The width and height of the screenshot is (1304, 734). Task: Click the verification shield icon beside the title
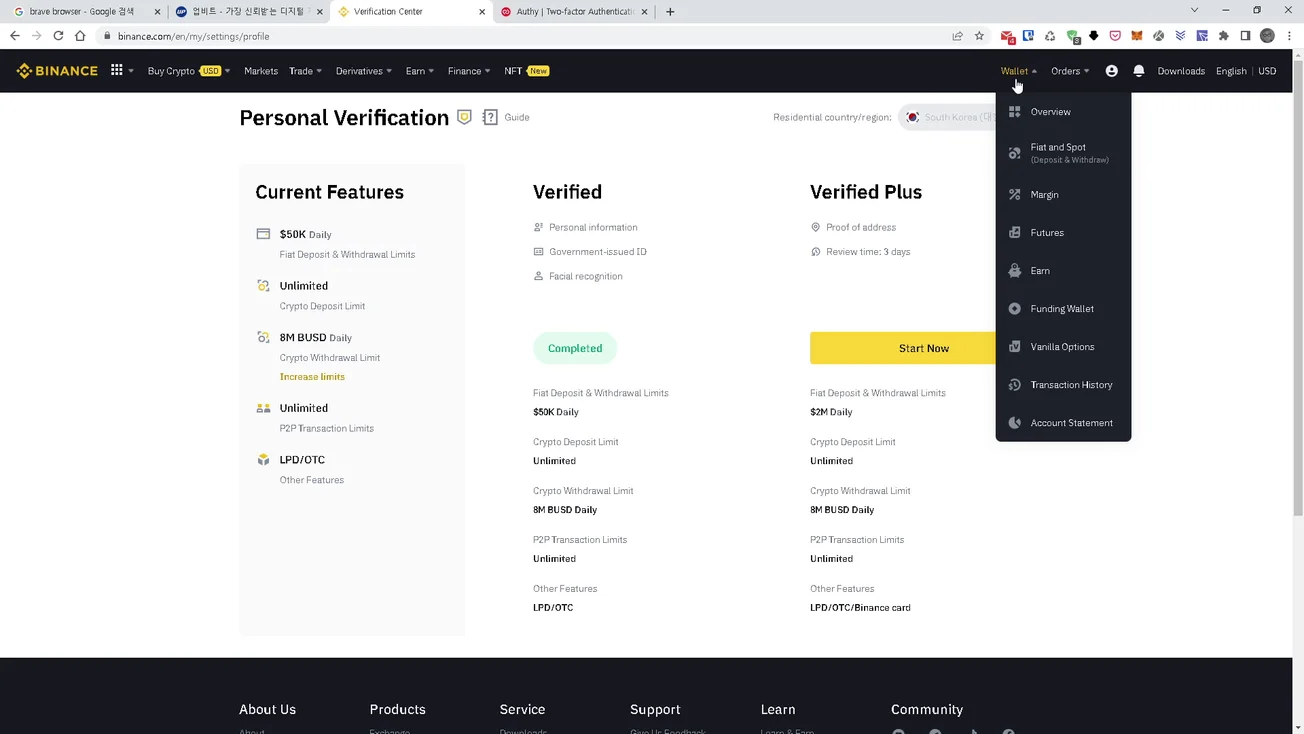coord(464,117)
